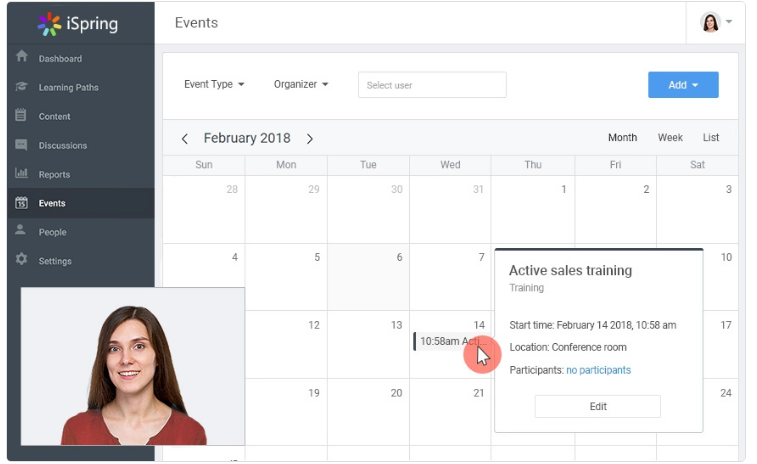Screen dimensions: 757x464
Task: Switch calendar to Week view
Action: tap(670, 138)
